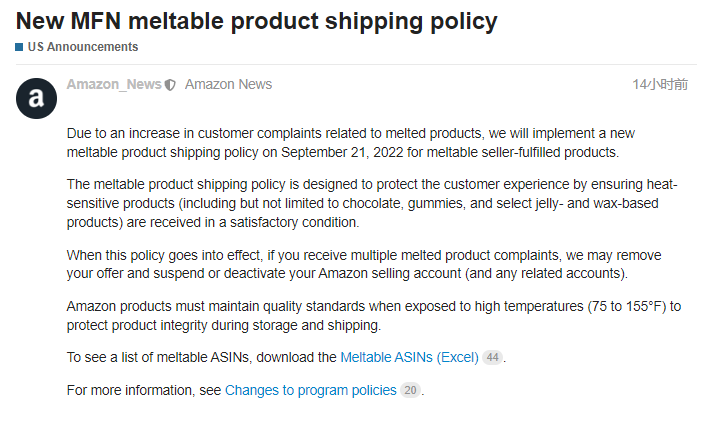Click the 44 click-count badge
This screenshot has height=425, width=722.
pos(492,357)
